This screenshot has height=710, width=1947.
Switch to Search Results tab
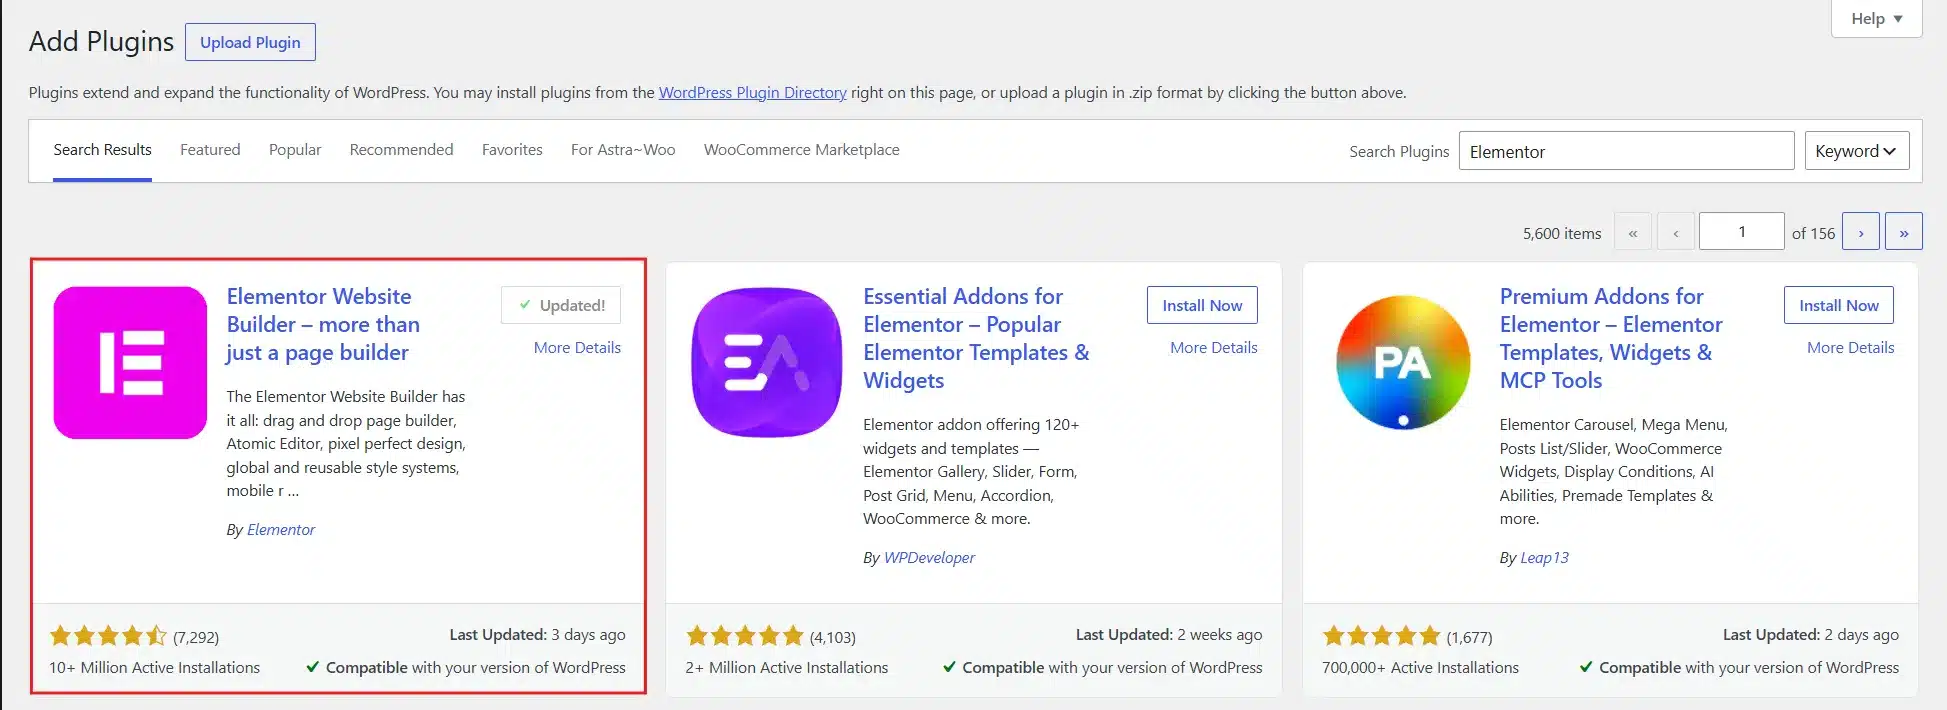[x=102, y=150]
